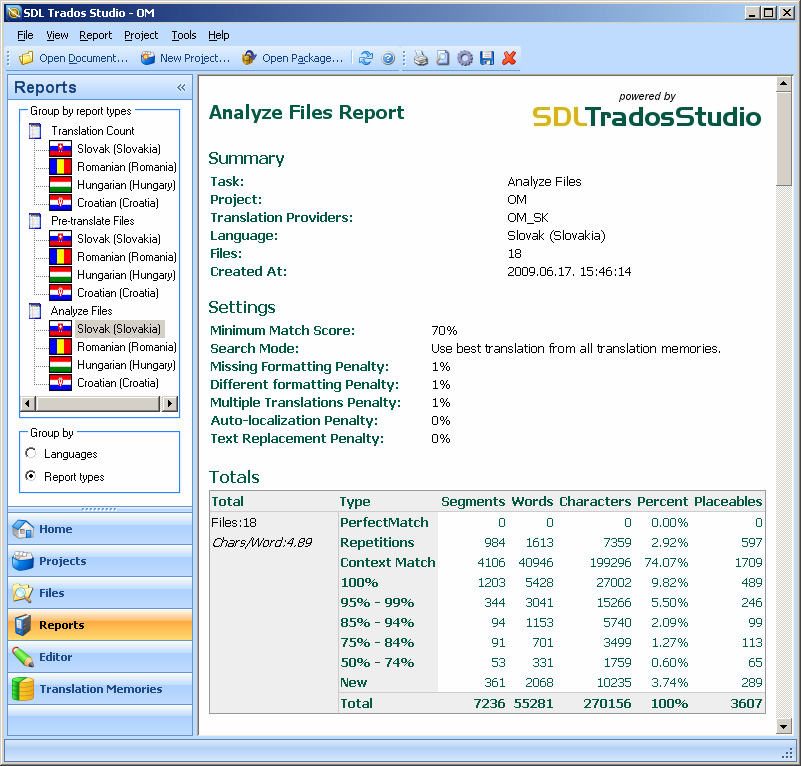
Task: Click the Minimum Match Score 70% value
Action: (444, 330)
